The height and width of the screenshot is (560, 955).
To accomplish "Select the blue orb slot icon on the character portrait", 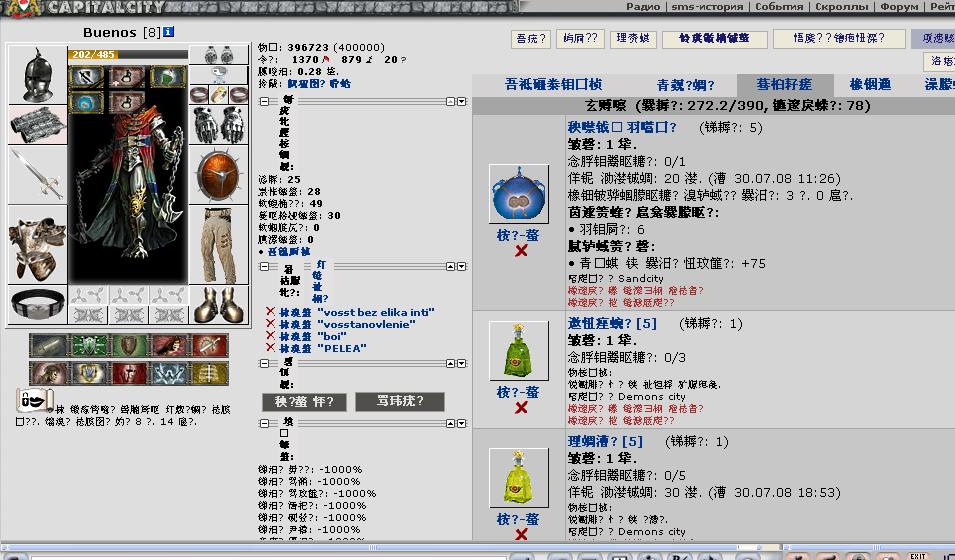I will (x=86, y=102).
